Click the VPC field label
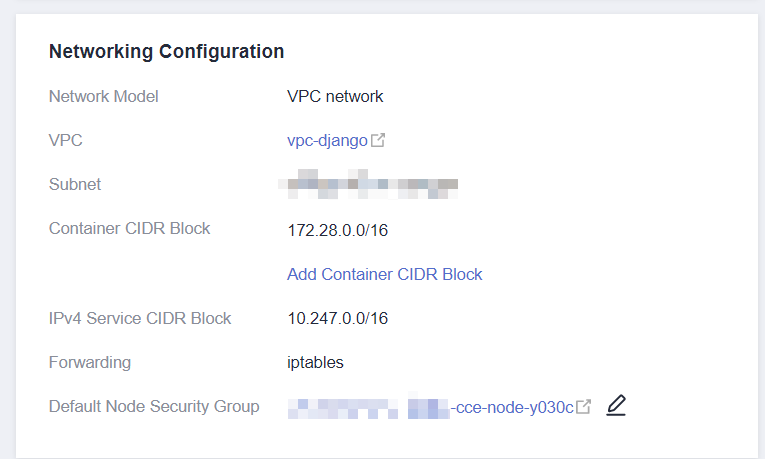Viewport: 765px width, 459px height. coord(65,141)
